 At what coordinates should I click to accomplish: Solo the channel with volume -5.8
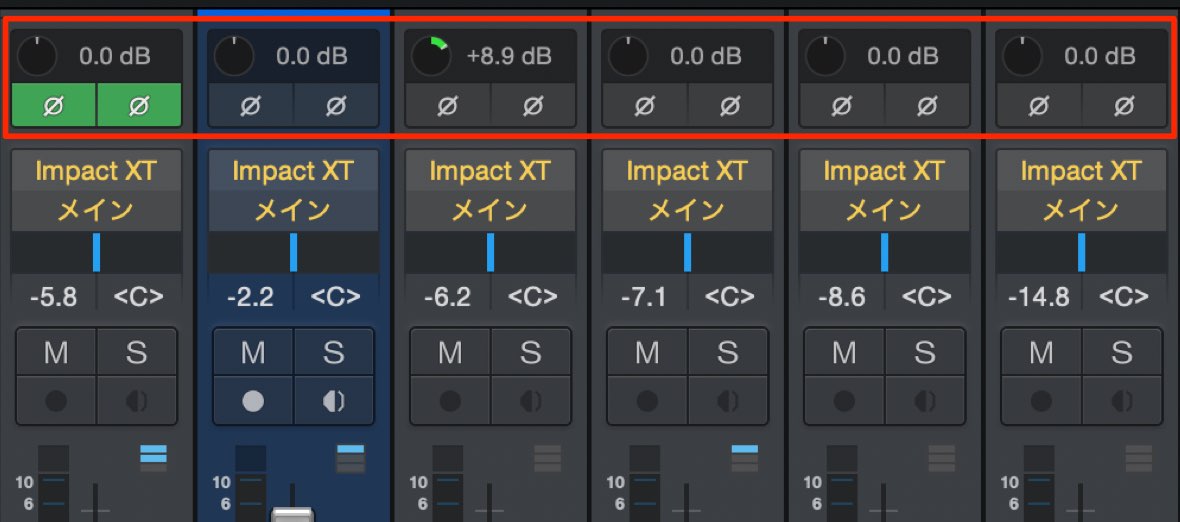[136, 352]
